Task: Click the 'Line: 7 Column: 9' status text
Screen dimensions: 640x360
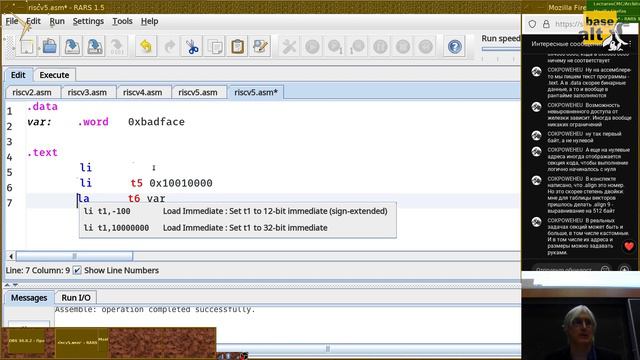Action: coord(38,270)
